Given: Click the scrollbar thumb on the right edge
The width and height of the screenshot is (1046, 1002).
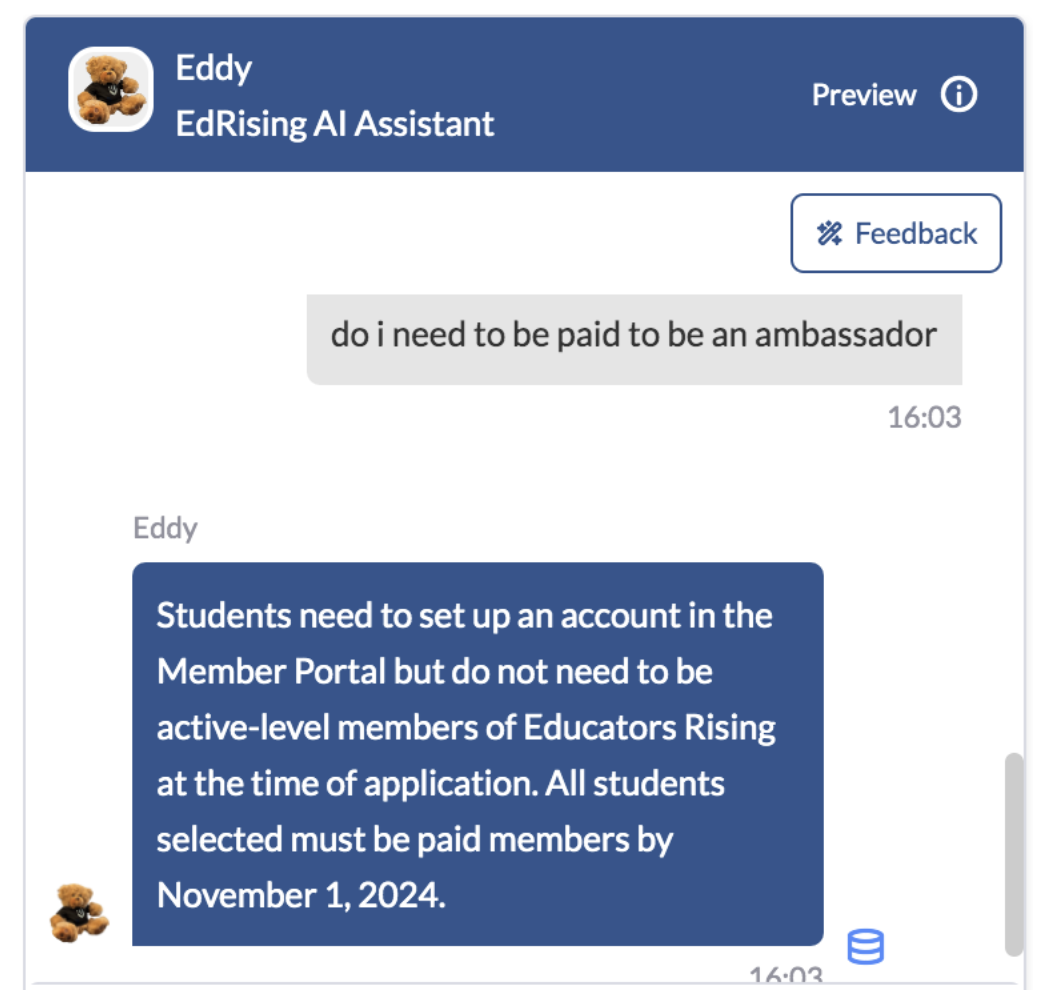Looking at the screenshot, I should (x=1011, y=855).
